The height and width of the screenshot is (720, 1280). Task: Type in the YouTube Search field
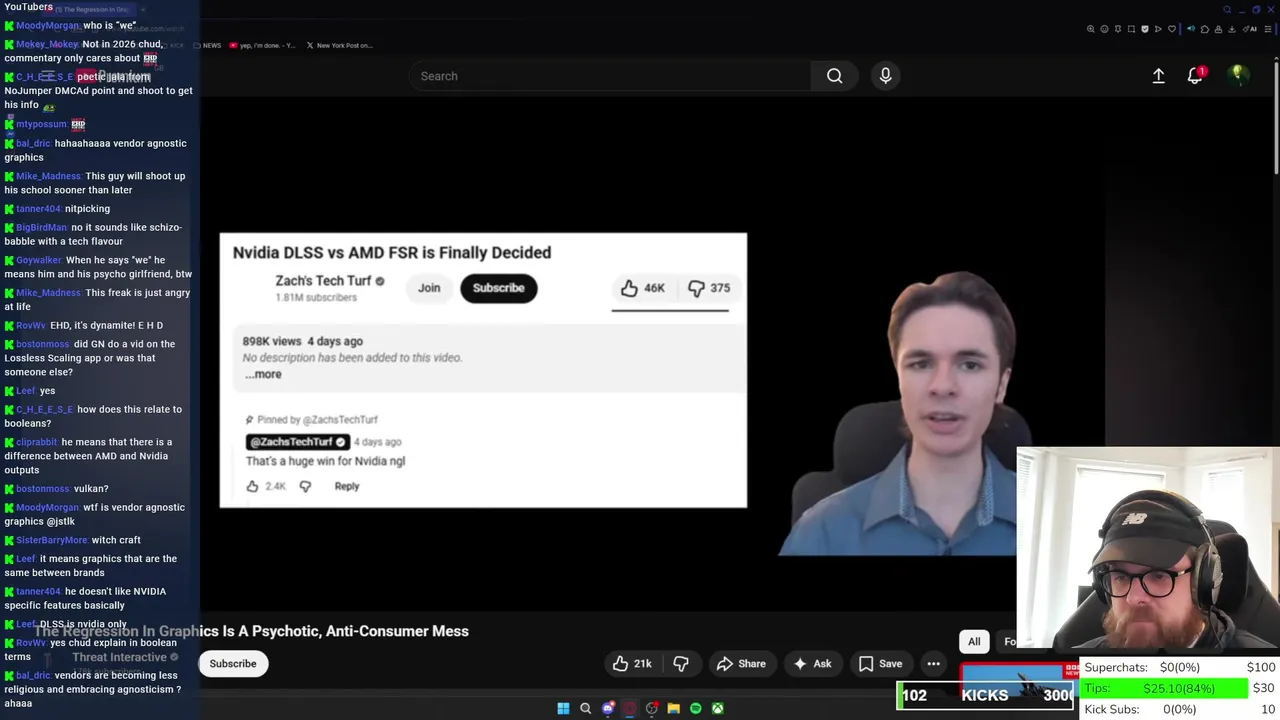point(610,76)
